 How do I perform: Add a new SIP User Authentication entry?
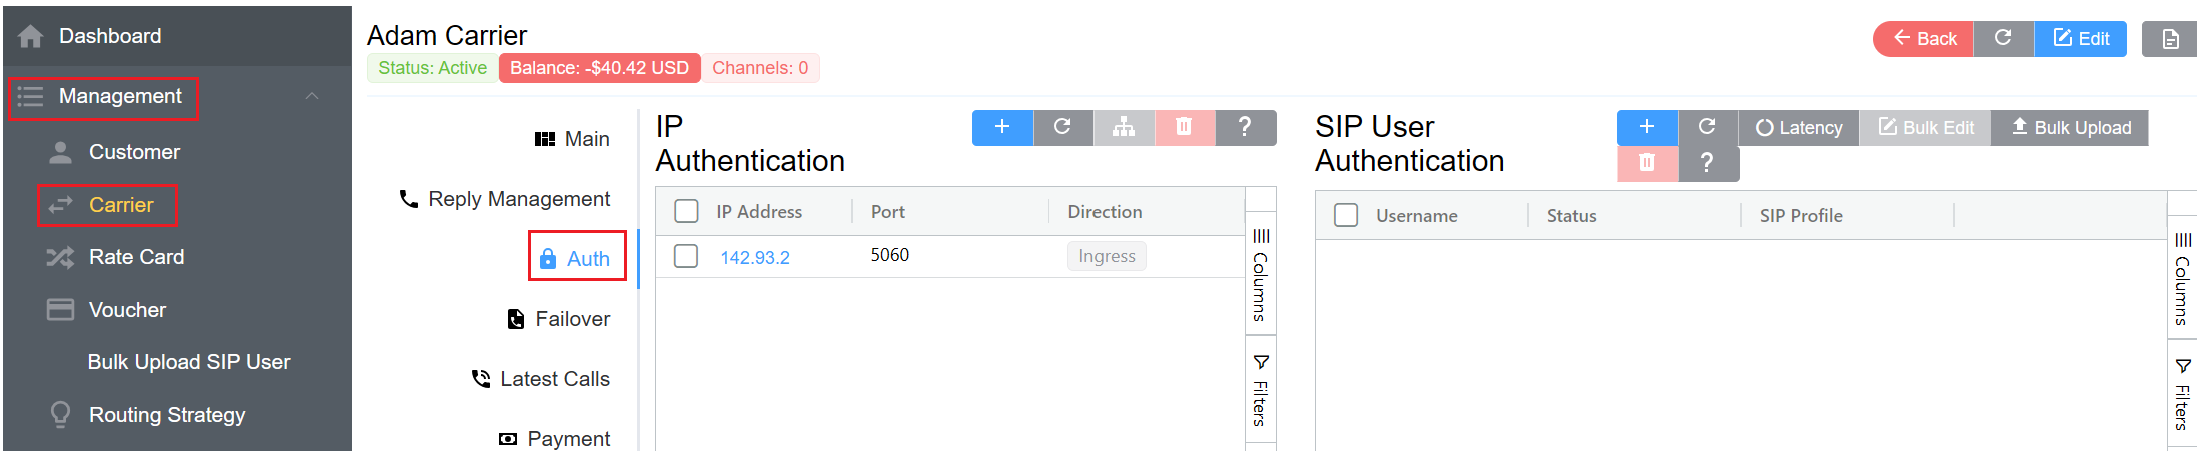[1647, 127]
